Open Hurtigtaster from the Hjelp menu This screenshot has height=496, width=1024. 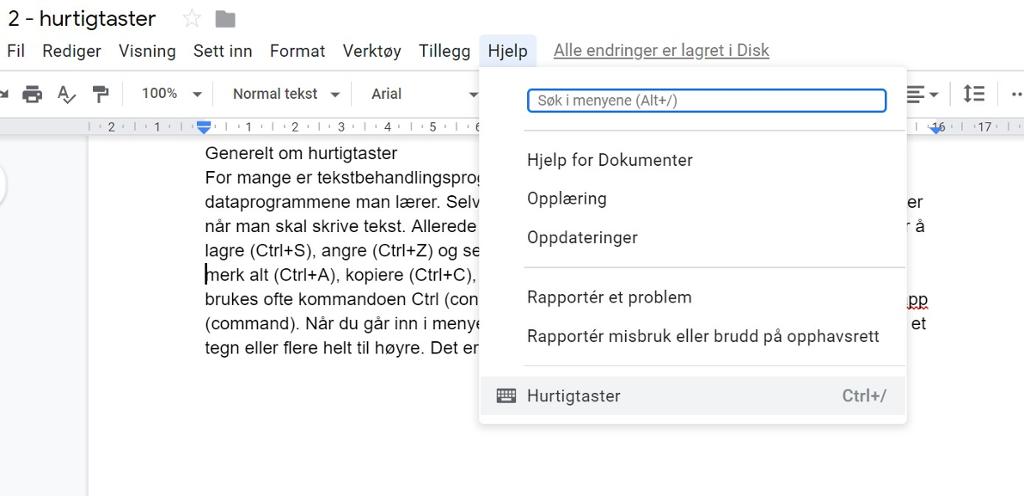(x=692, y=395)
